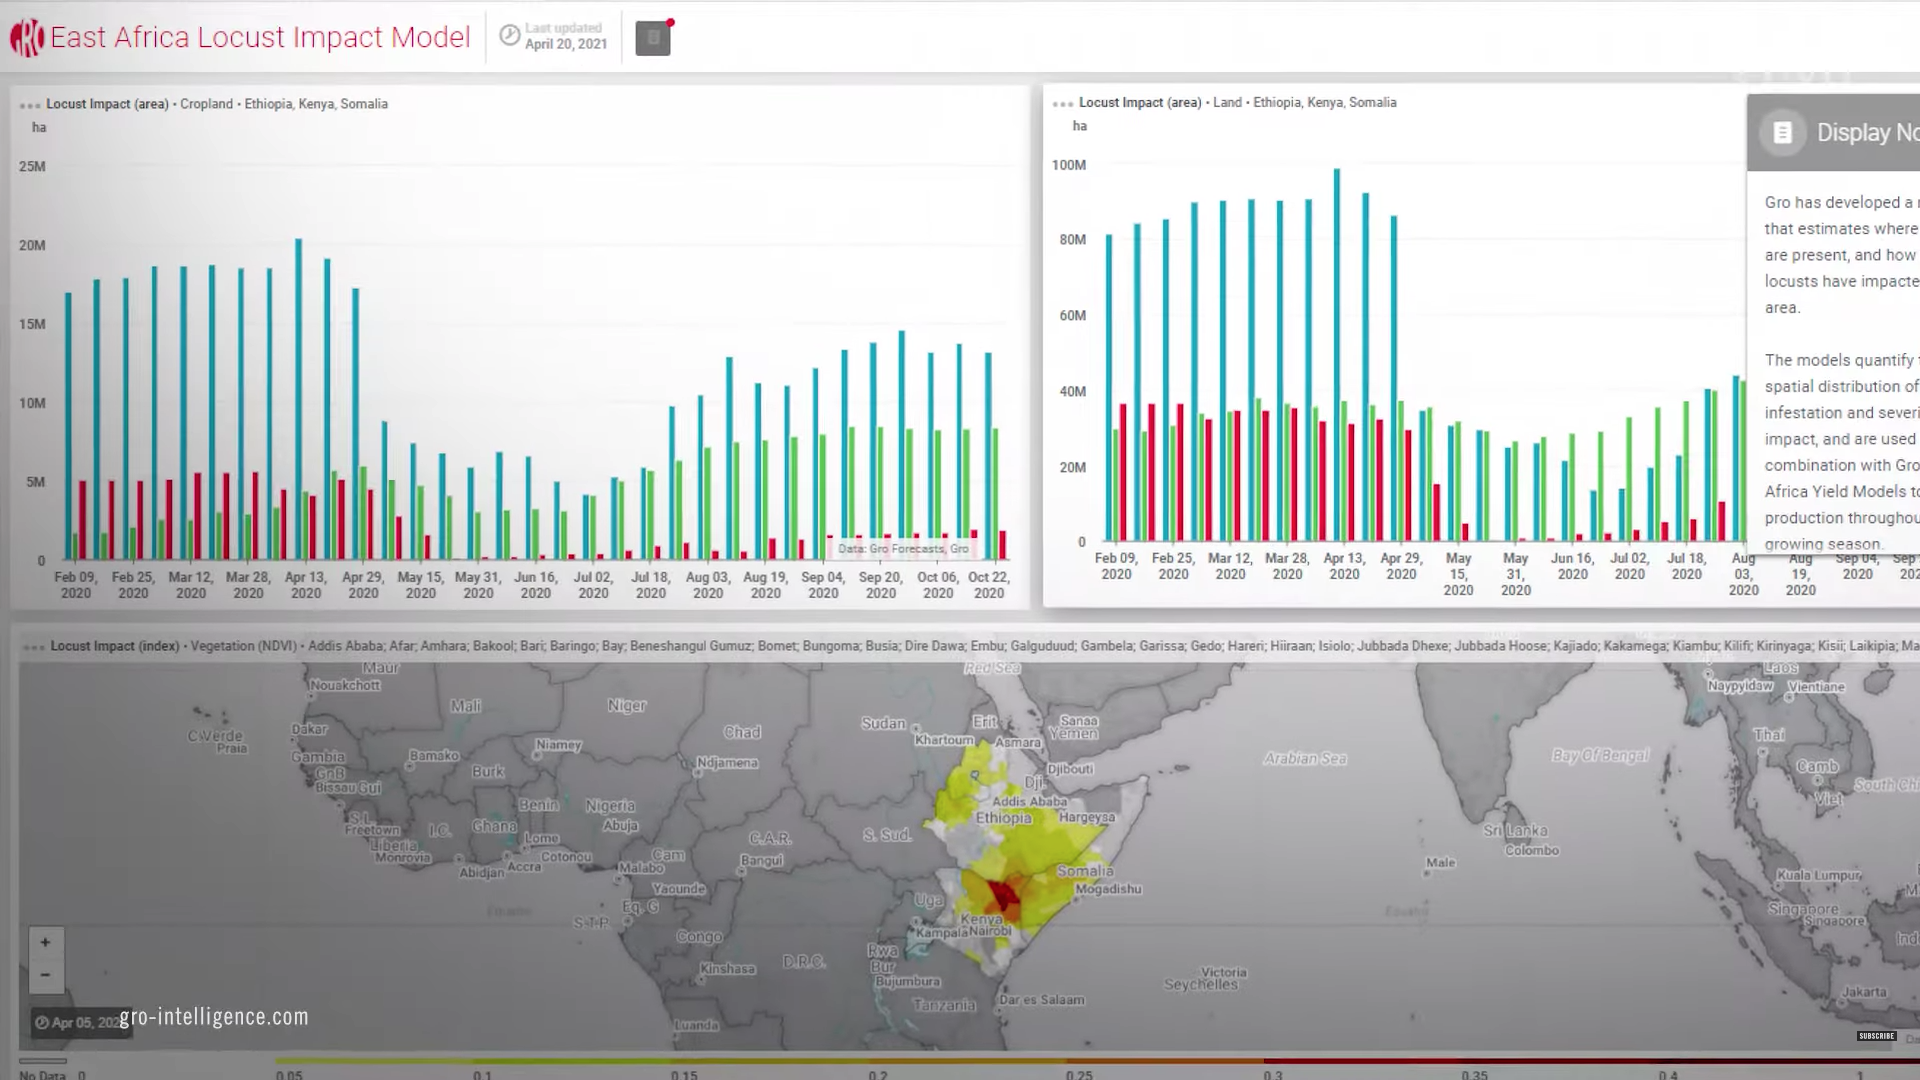Viewport: 1920px width, 1080px height.
Task: Click Kenya's dark red region on map
Action: [x=1003, y=895]
